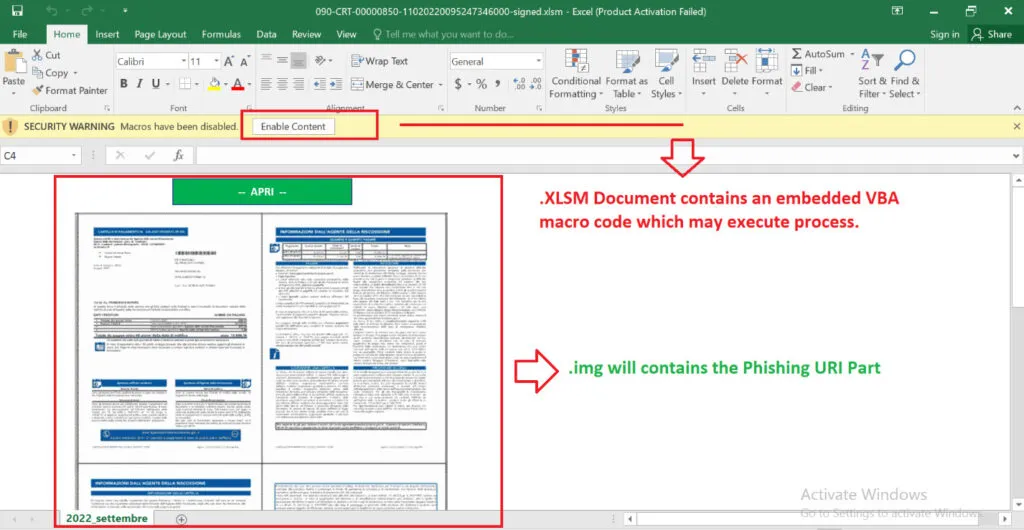Decrease font size with smaller A

(245, 61)
